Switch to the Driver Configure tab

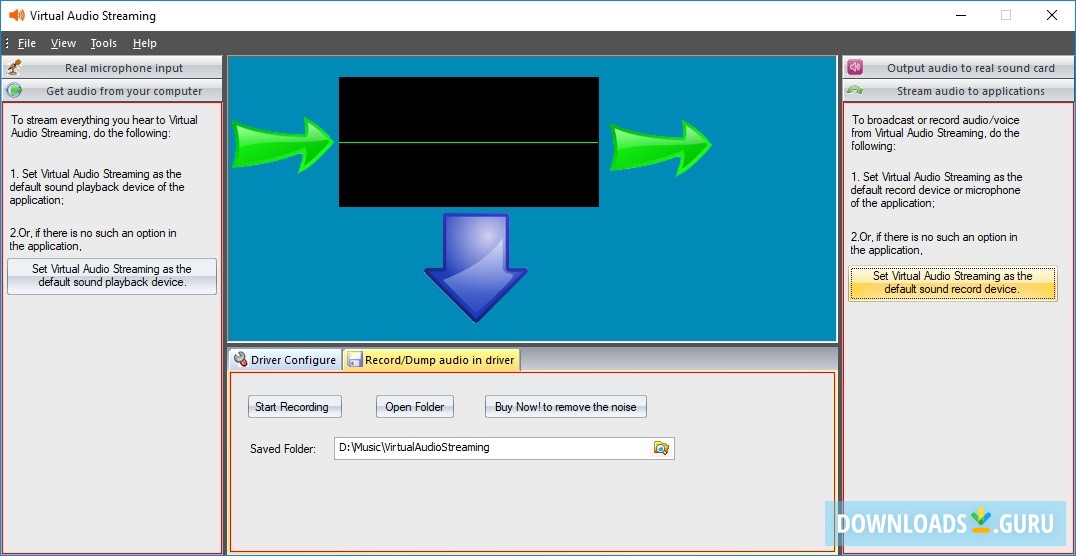[x=285, y=360]
